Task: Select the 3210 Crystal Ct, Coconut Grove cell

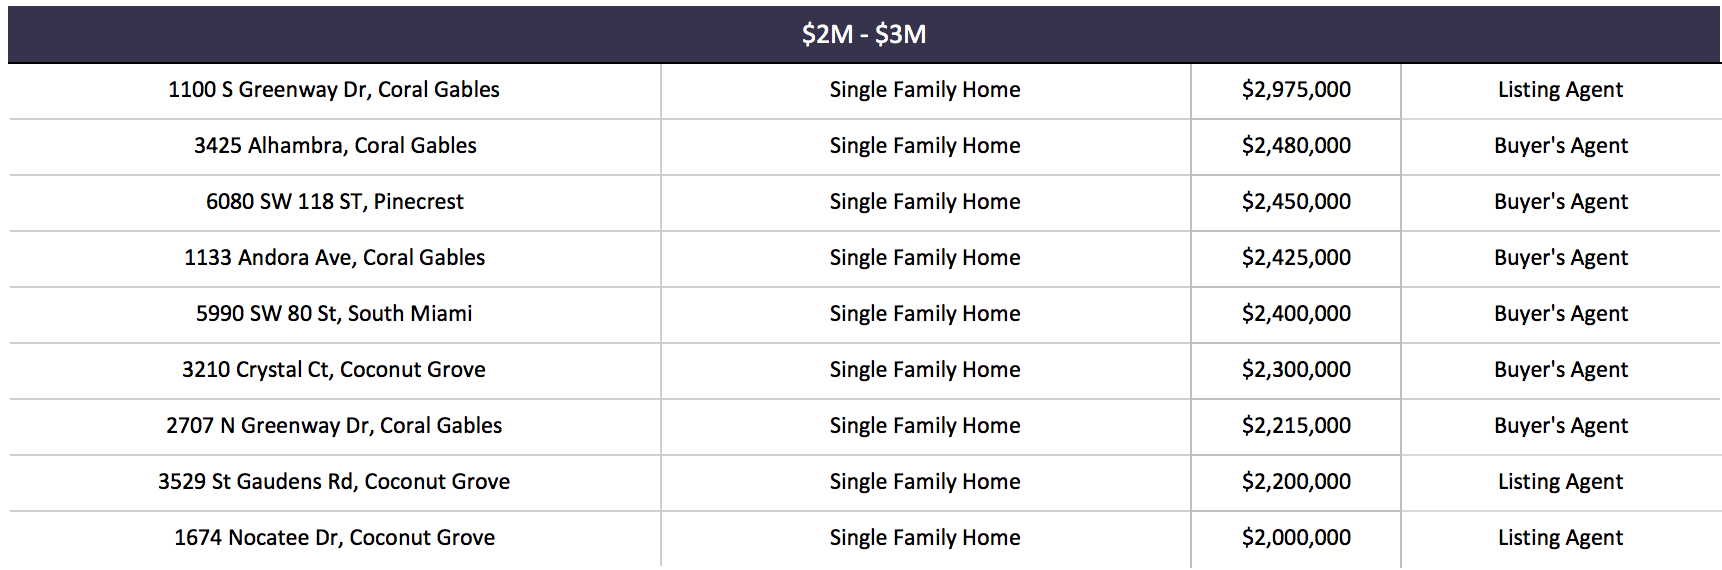Action: pyautogui.click(x=334, y=370)
